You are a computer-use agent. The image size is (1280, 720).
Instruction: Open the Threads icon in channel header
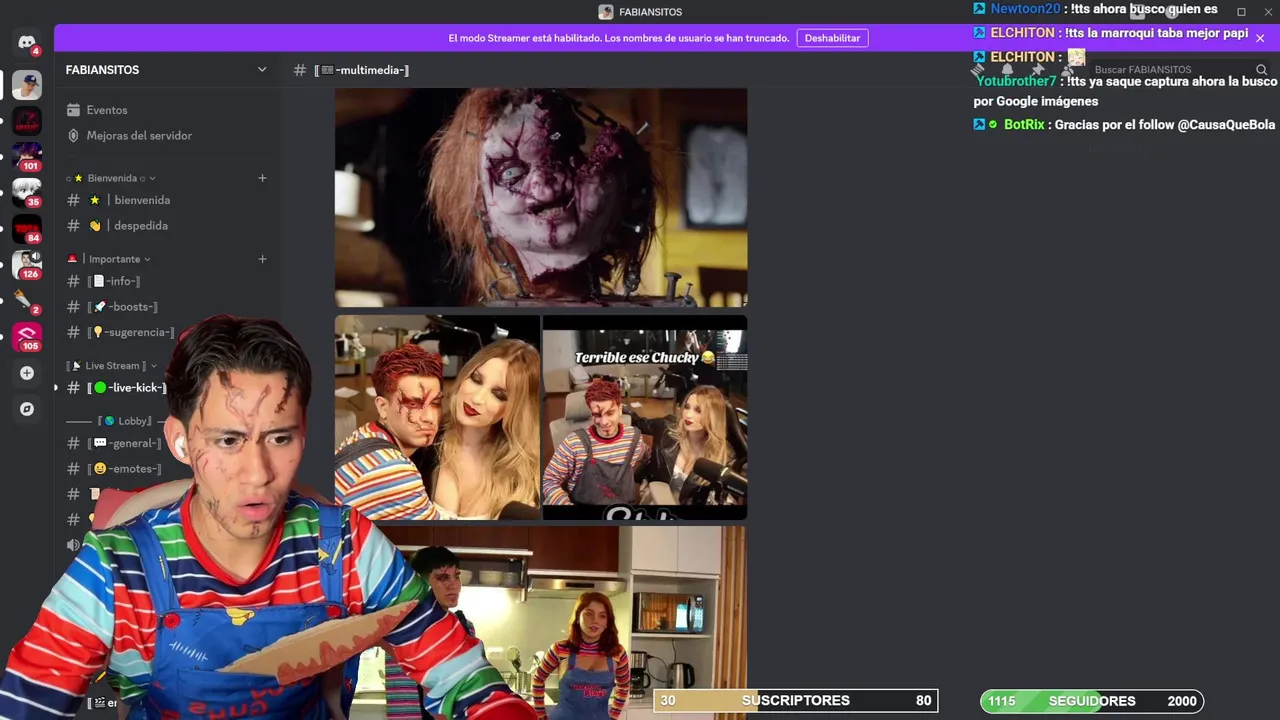[978, 70]
